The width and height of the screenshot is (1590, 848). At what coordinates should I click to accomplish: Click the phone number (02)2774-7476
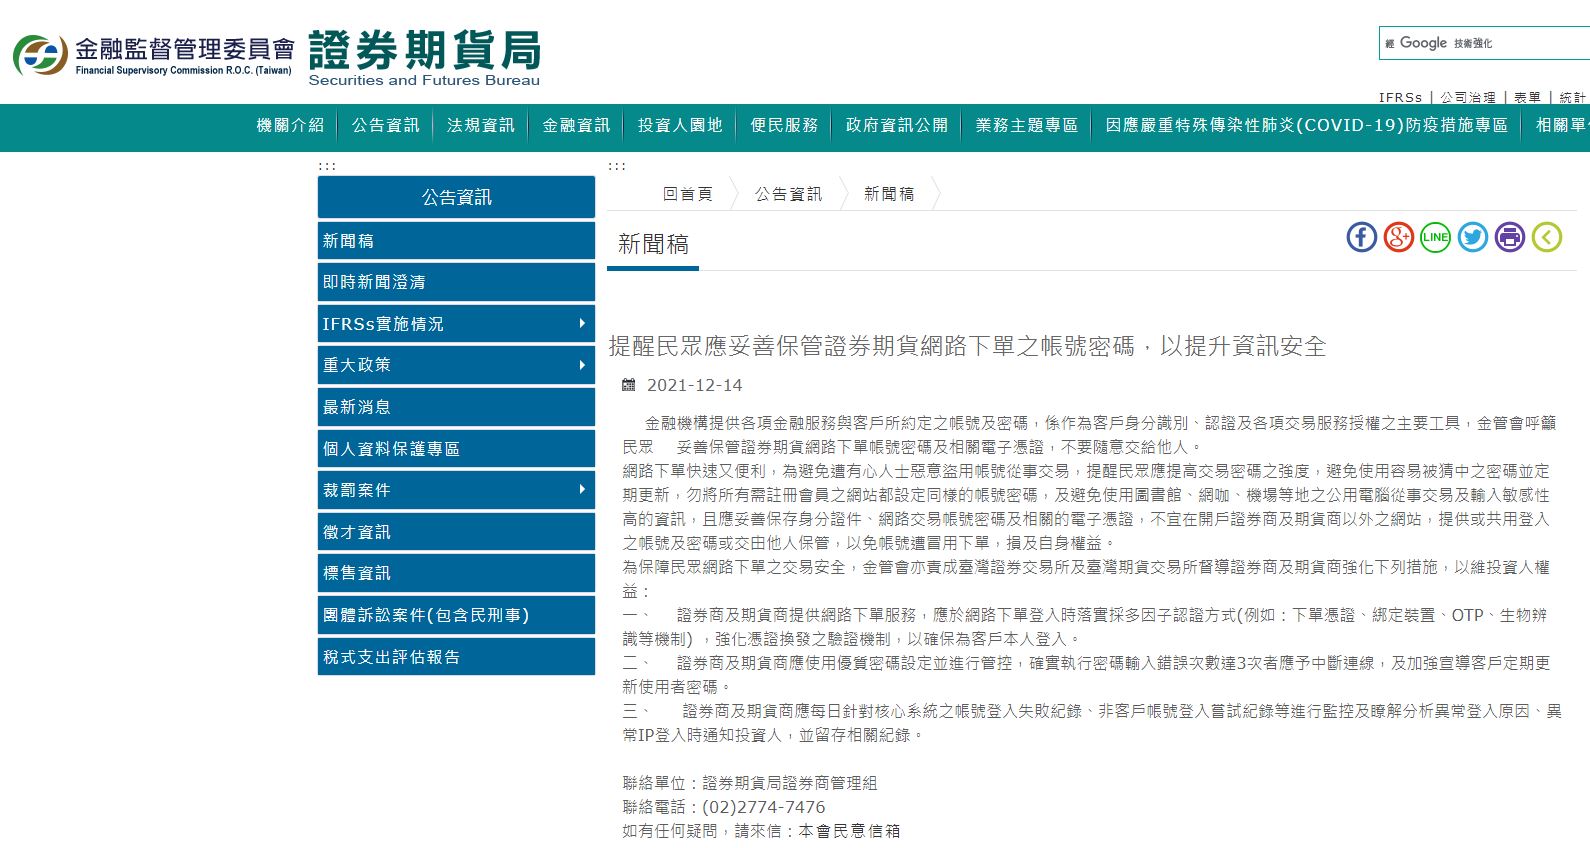point(764,807)
